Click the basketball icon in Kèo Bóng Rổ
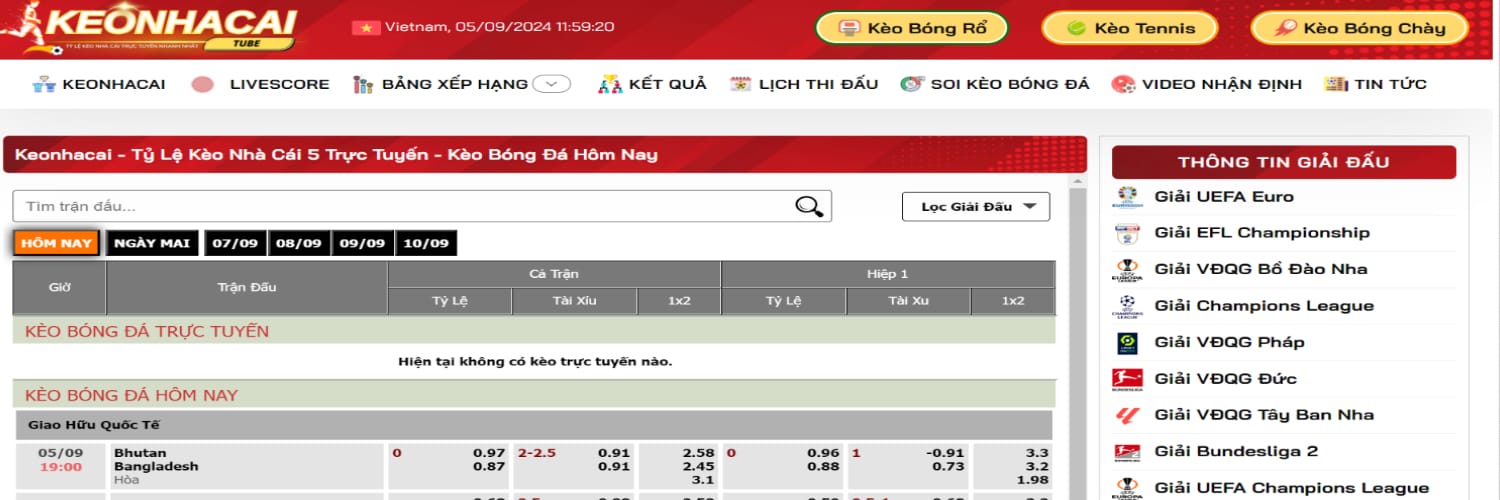This screenshot has height=500, width=1500. click(850, 28)
